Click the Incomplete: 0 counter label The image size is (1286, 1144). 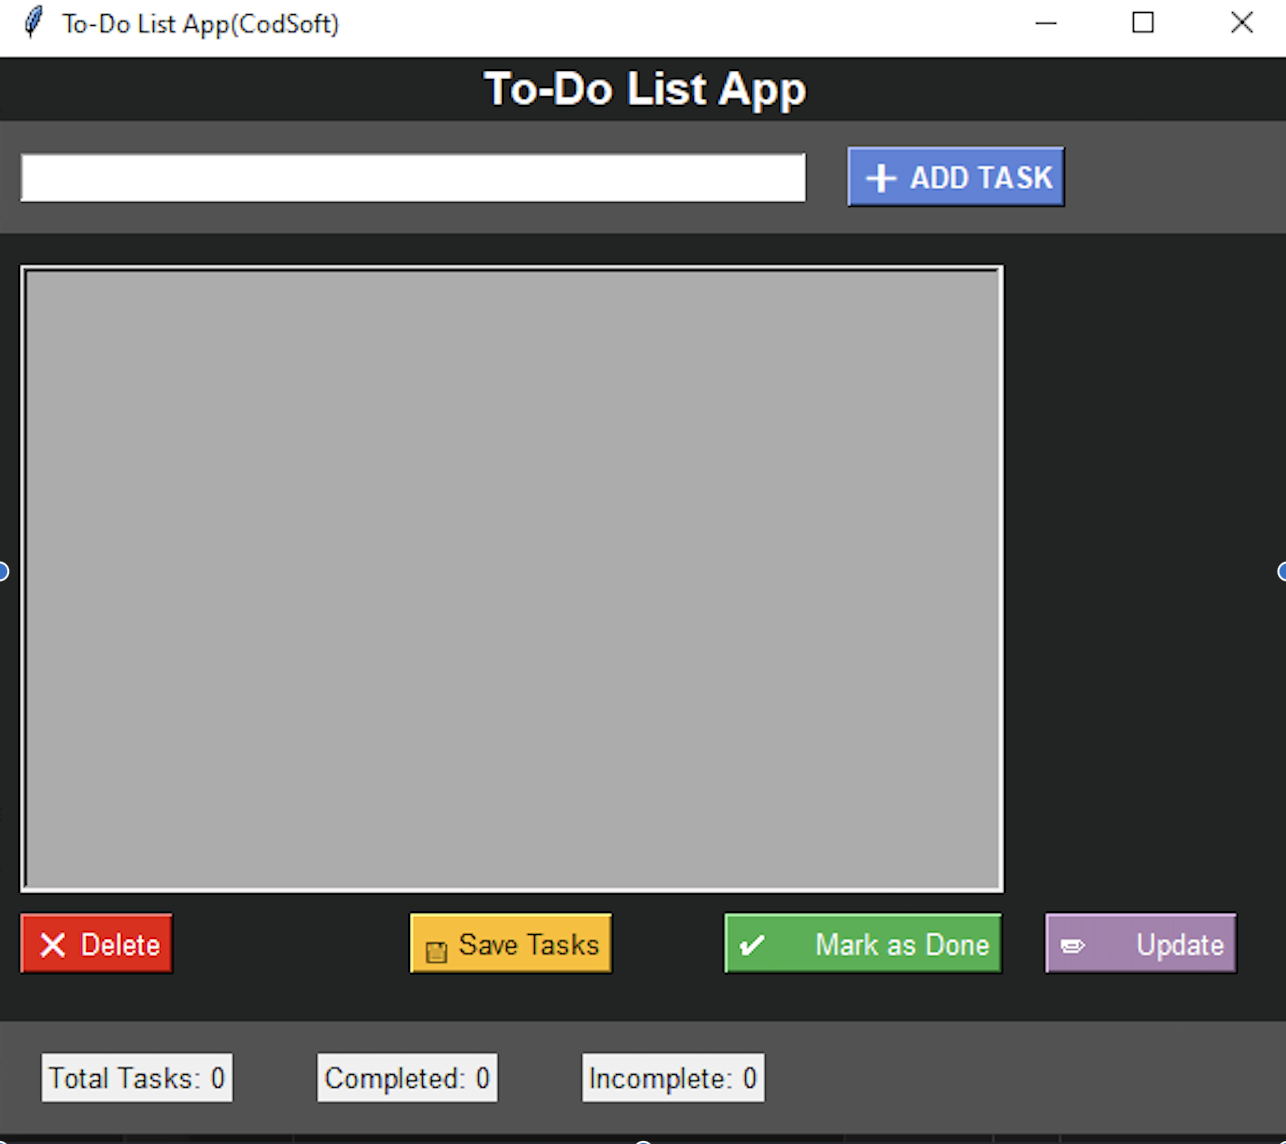tap(673, 1078)
